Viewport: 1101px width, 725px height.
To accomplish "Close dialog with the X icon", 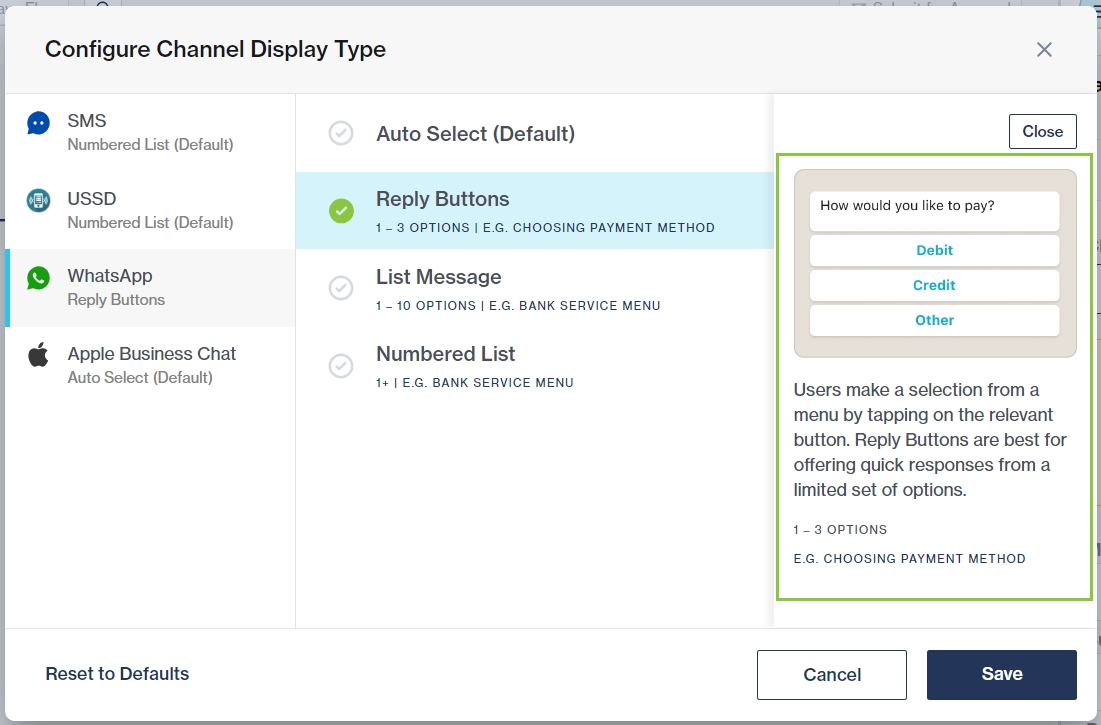I will [x=1044, y=50].
